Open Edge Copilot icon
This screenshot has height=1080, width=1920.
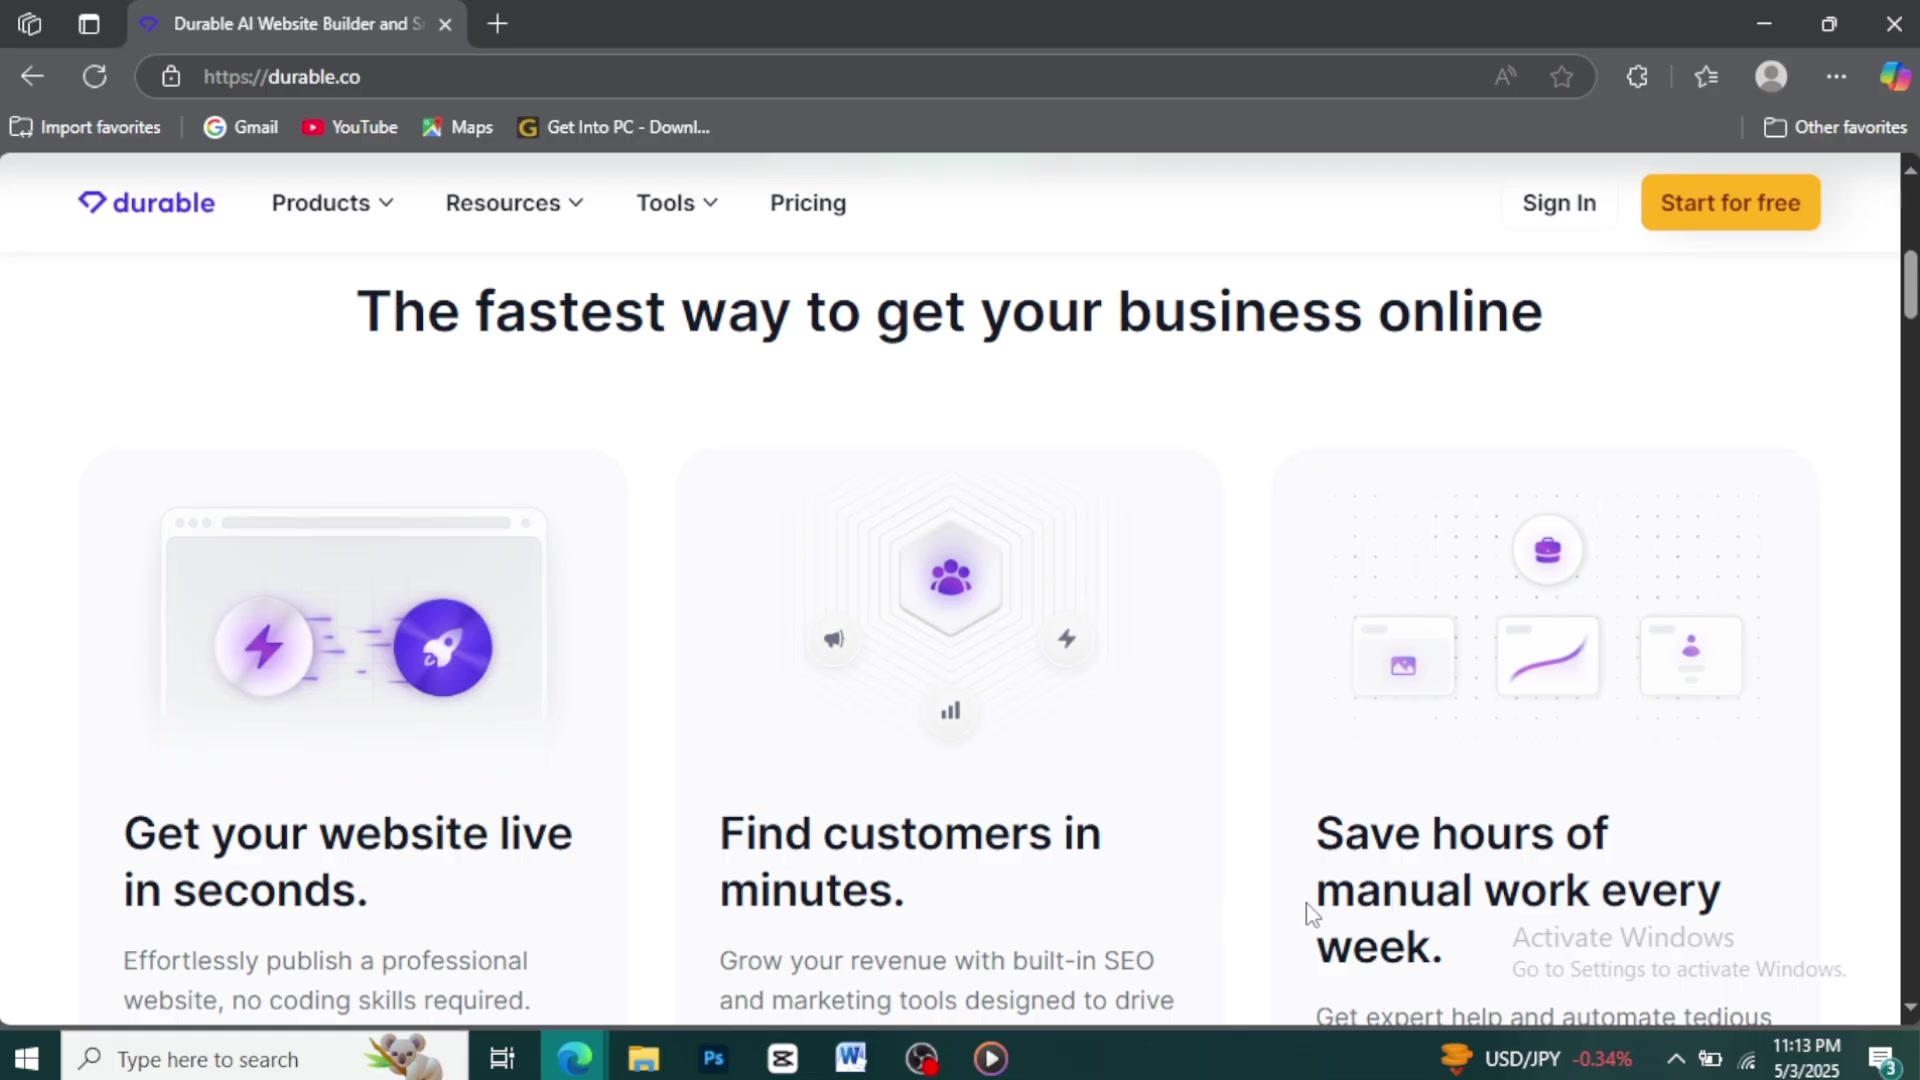coord(1894,77)
